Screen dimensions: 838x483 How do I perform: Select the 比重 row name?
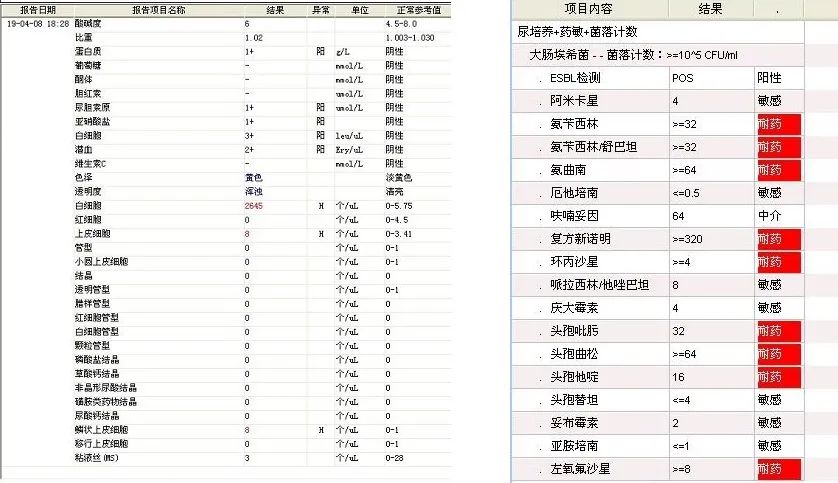83,37
